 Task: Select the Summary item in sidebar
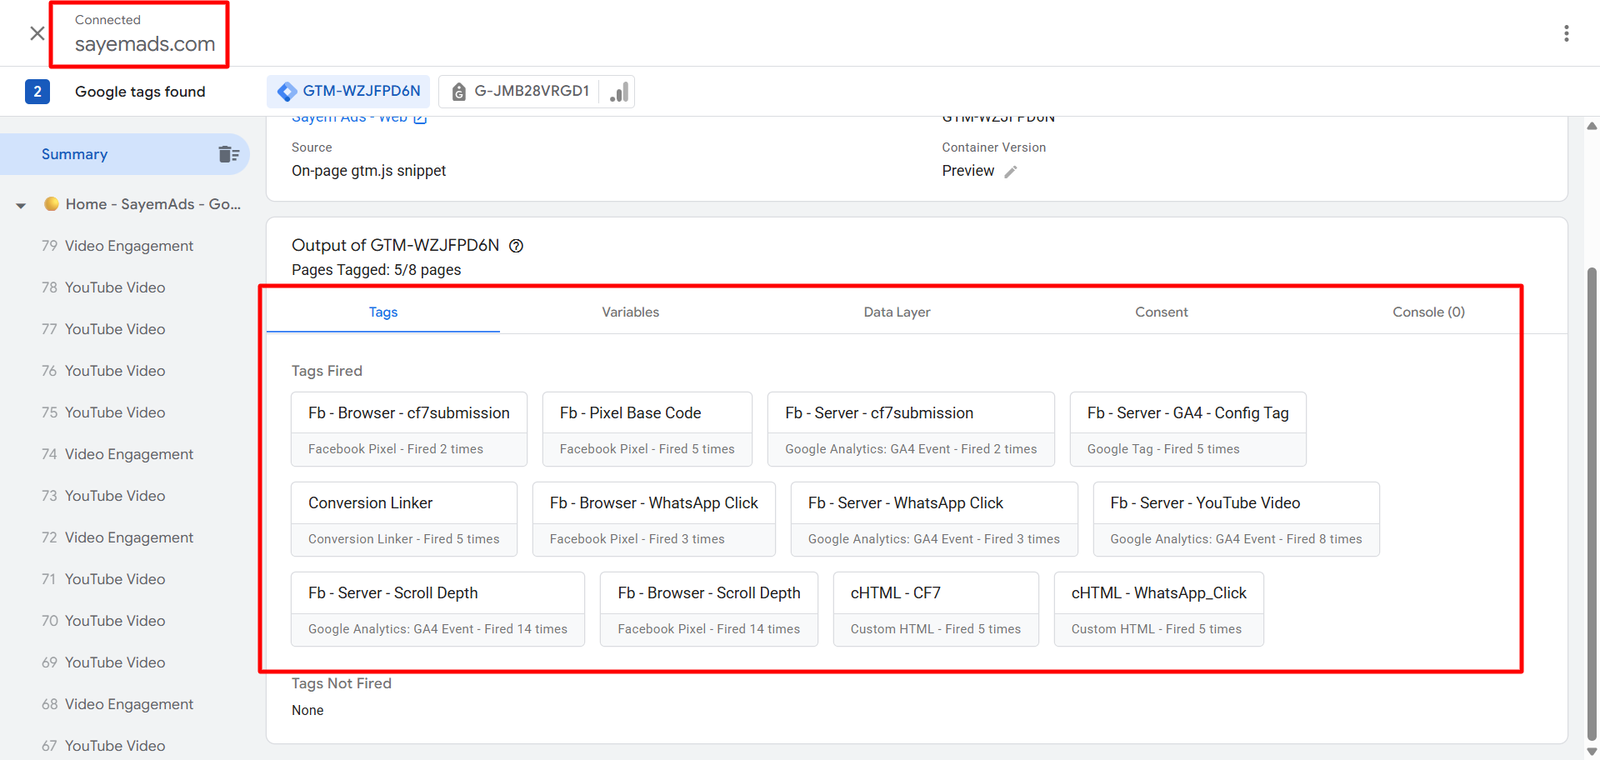pos(75,154)
